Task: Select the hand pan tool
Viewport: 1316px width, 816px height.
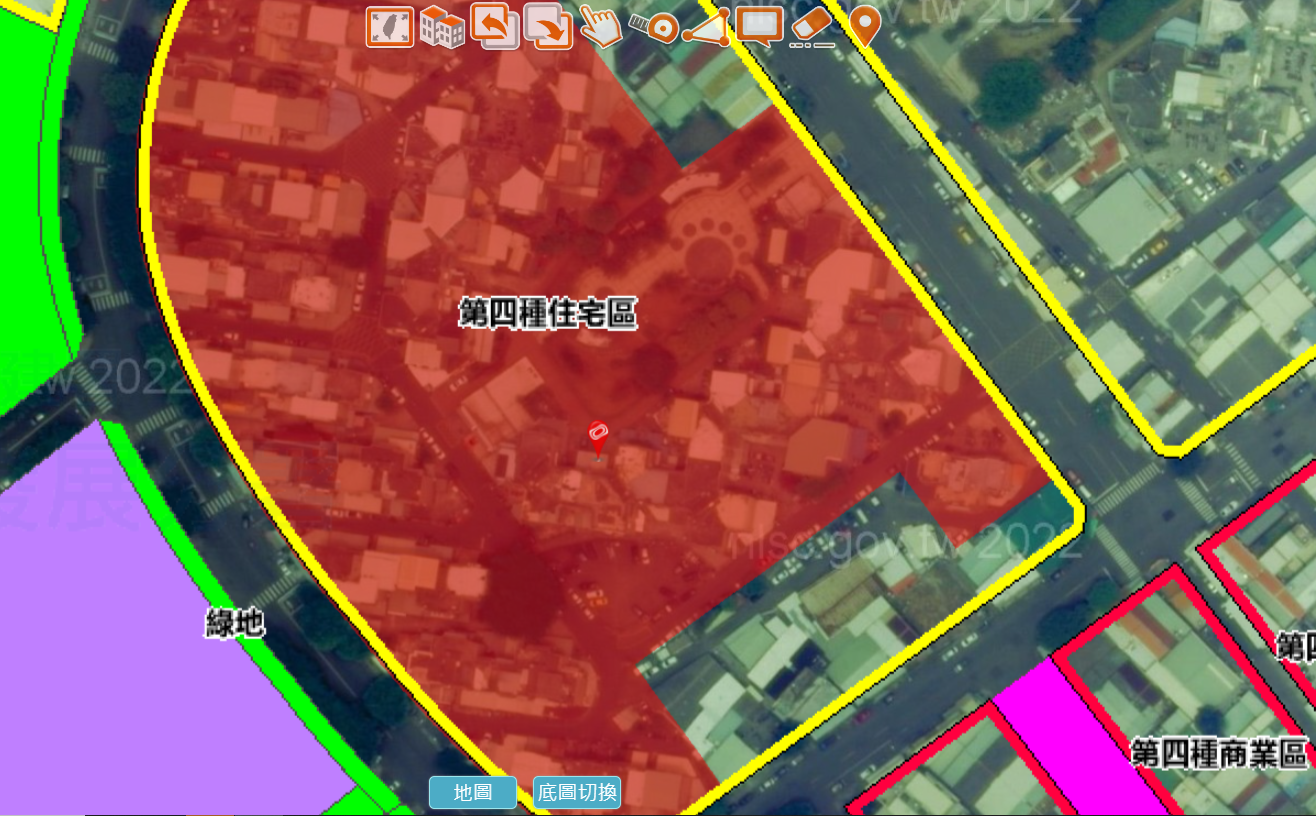Action: [600, 27]
